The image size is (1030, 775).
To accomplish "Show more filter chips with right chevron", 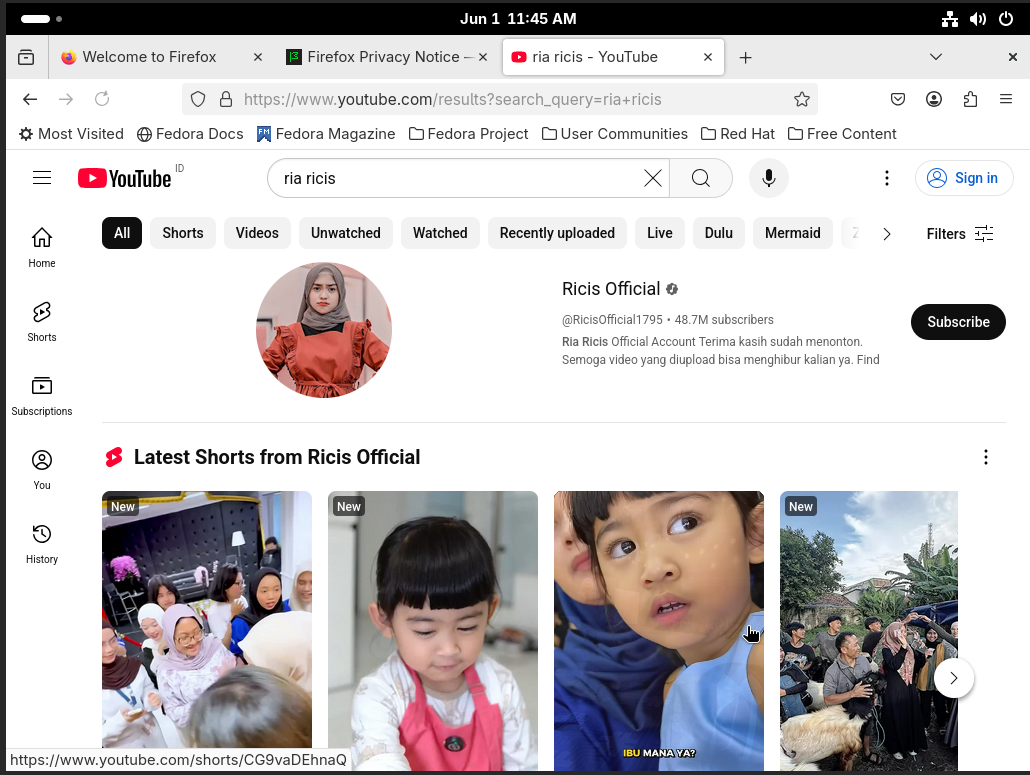I will 887,234.
